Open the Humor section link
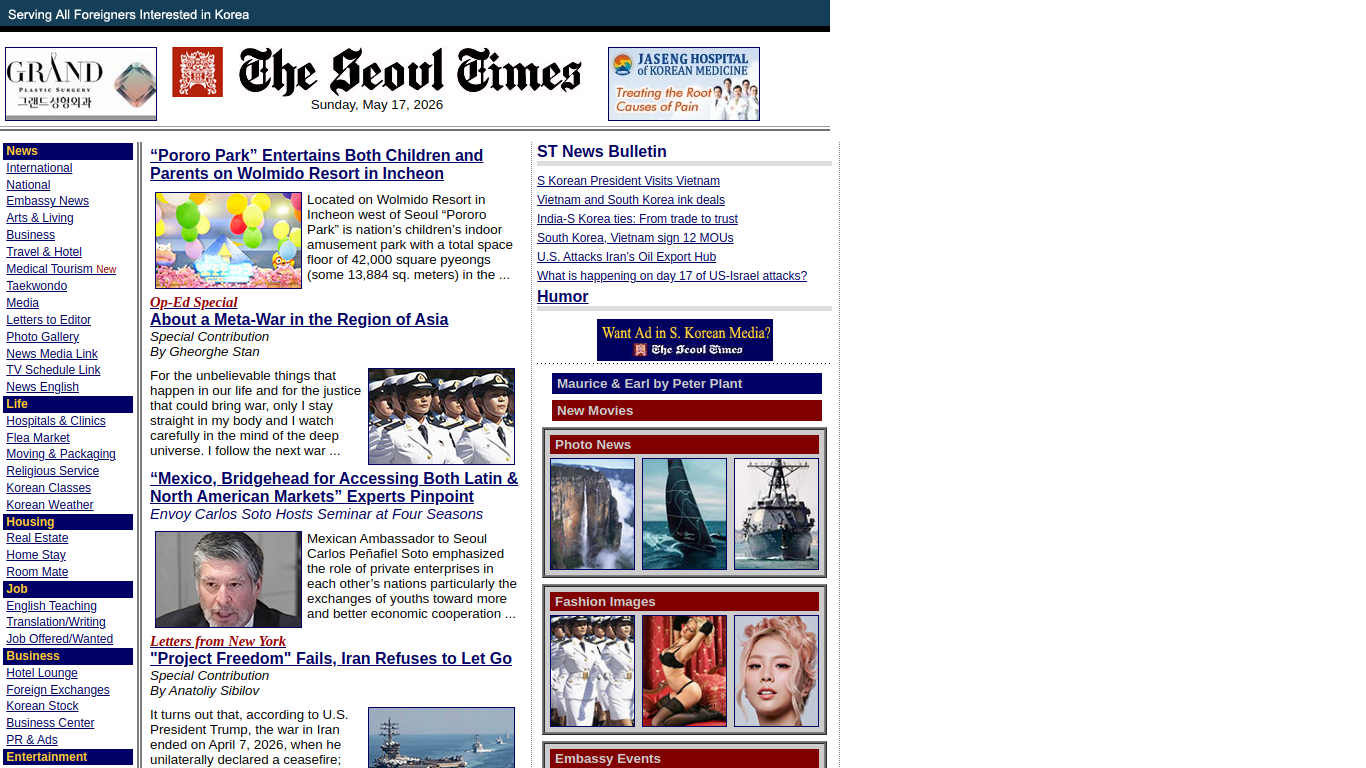The height and width of the screenshot is (768, 1366). [x=563, y=296]
